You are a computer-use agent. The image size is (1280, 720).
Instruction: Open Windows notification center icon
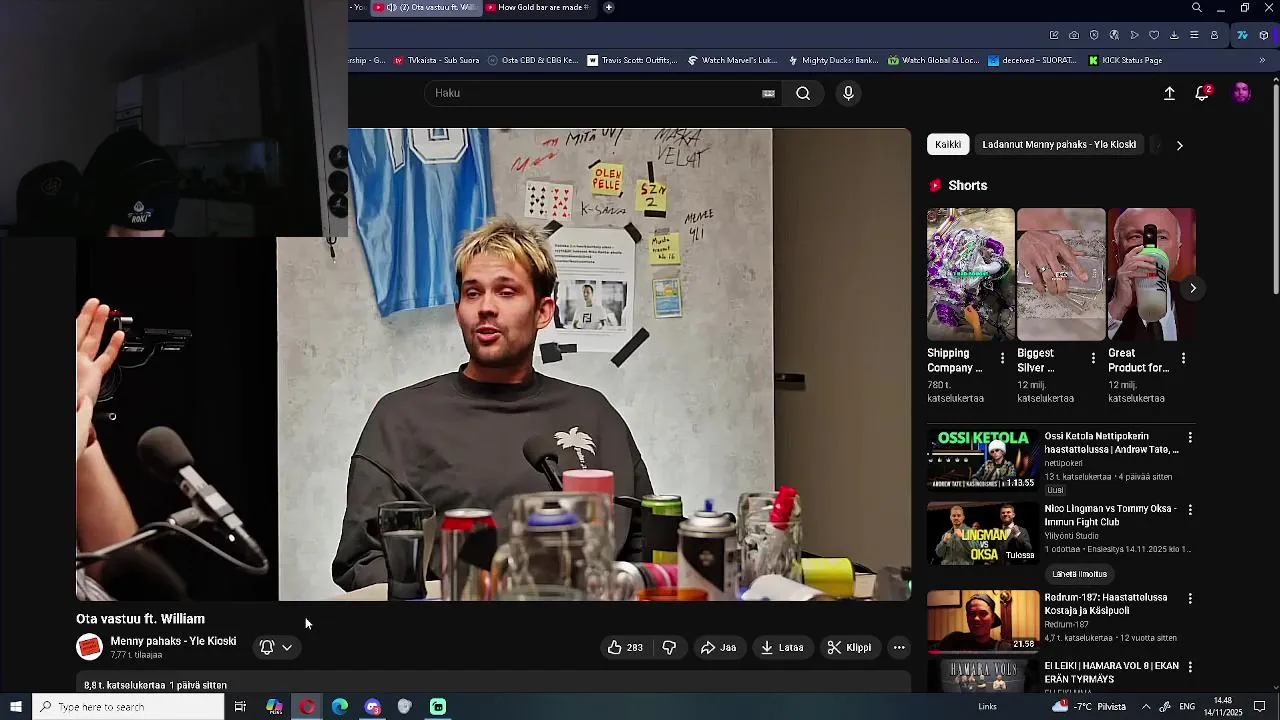[1259, 707]
